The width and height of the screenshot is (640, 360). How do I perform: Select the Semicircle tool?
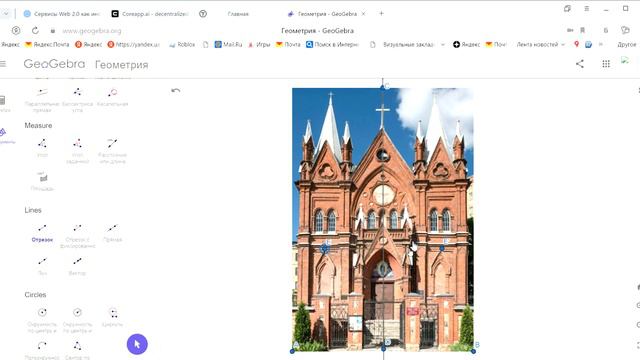(42, 350)
